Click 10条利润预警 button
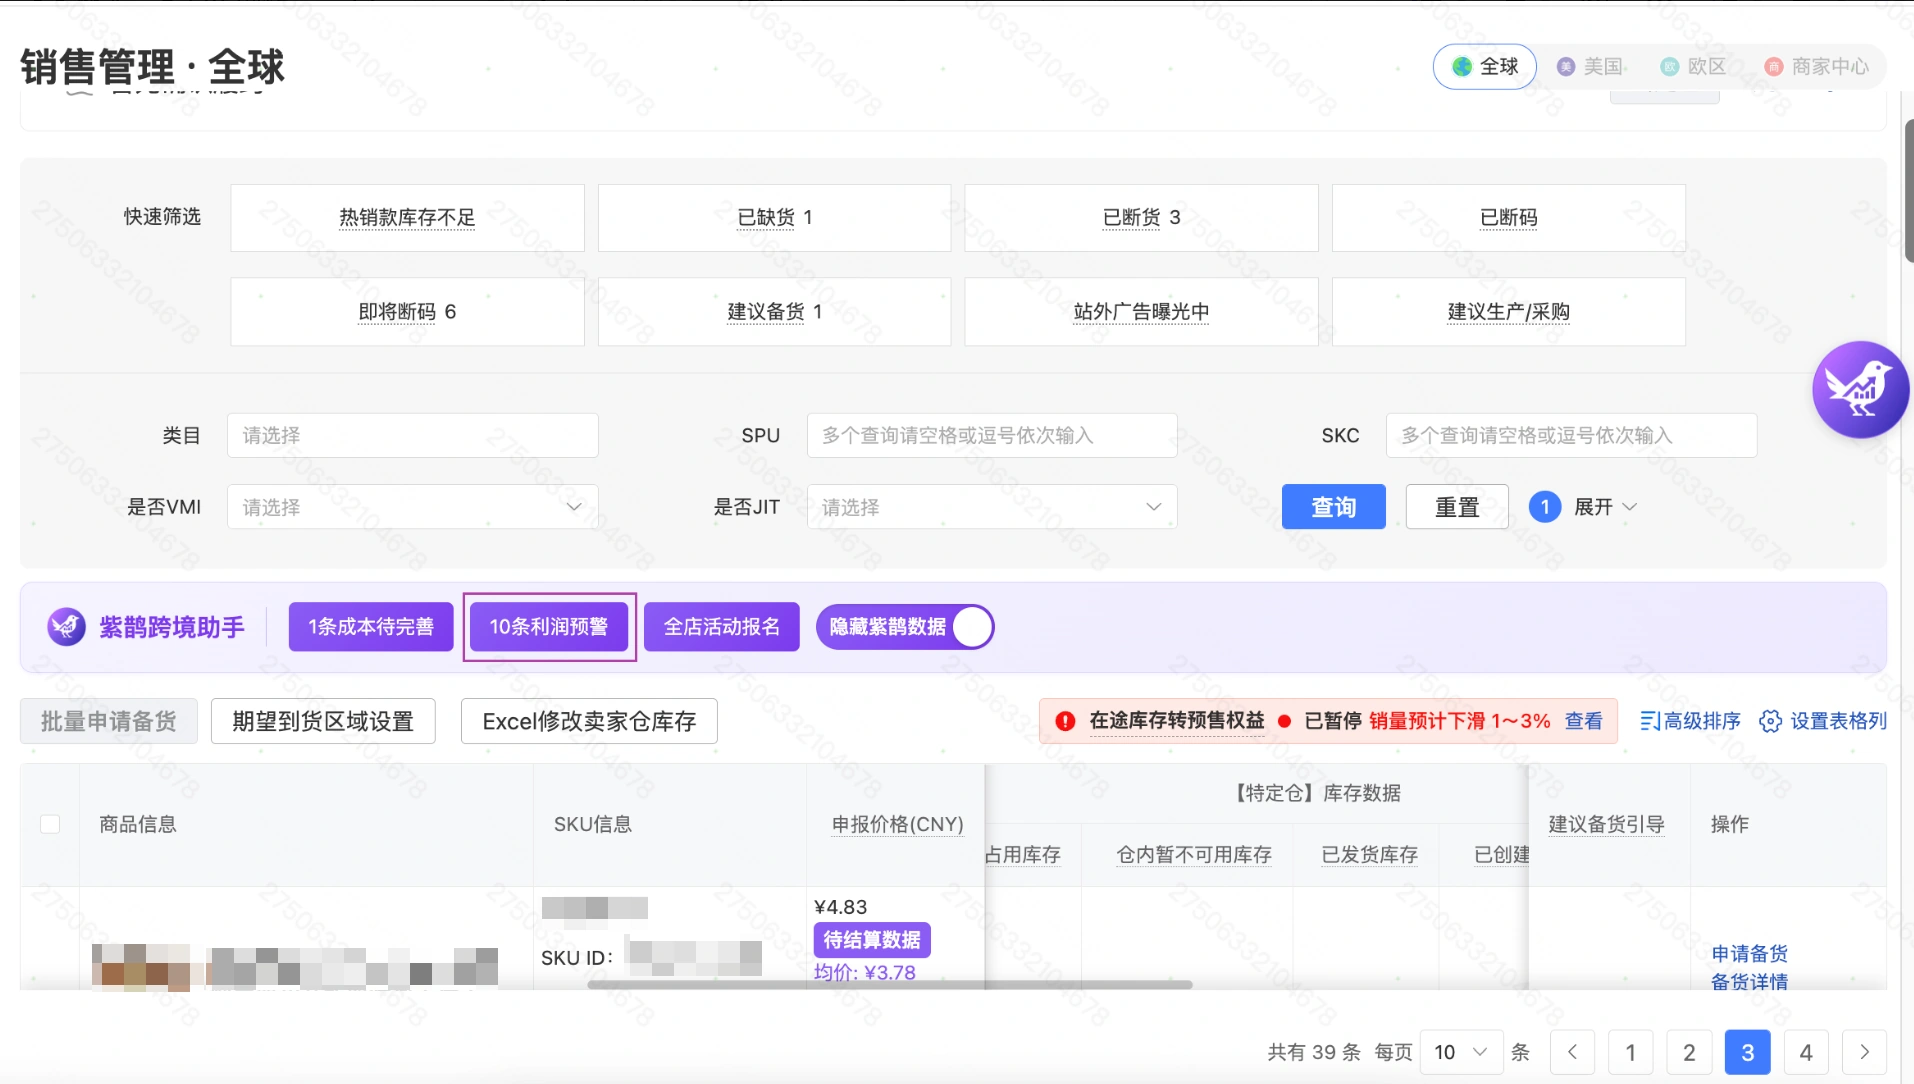 pyautogui.click(x=549, y=627)
